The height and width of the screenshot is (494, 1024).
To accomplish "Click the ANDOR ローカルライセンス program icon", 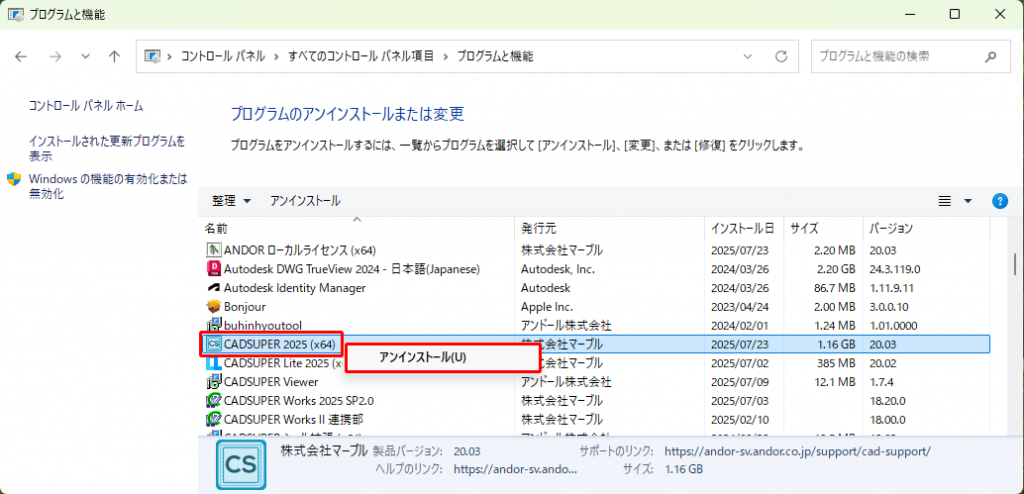I will pos(214,250).
